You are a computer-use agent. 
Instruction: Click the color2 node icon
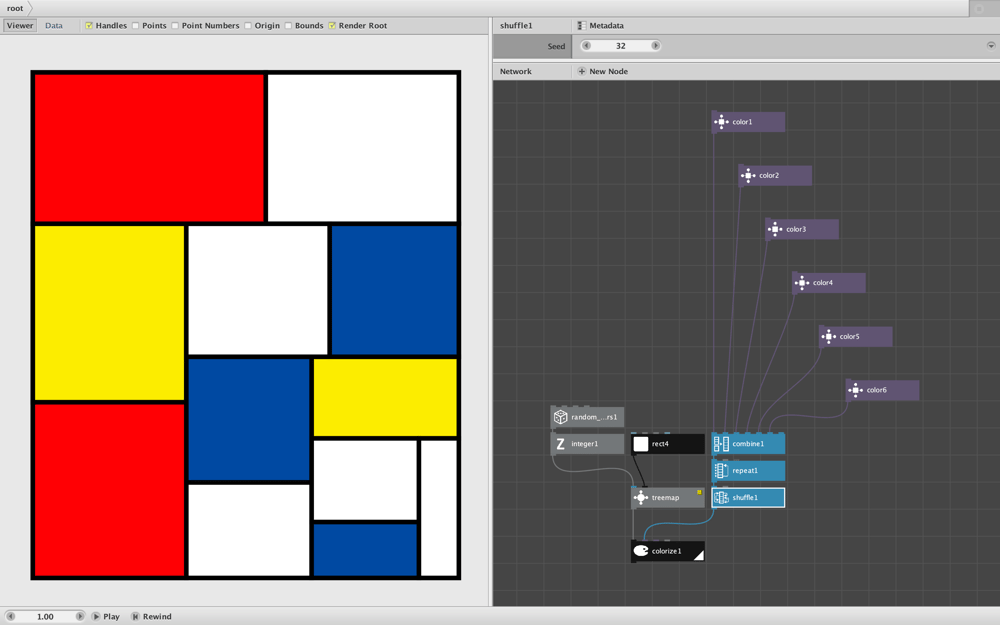(748, 175)
